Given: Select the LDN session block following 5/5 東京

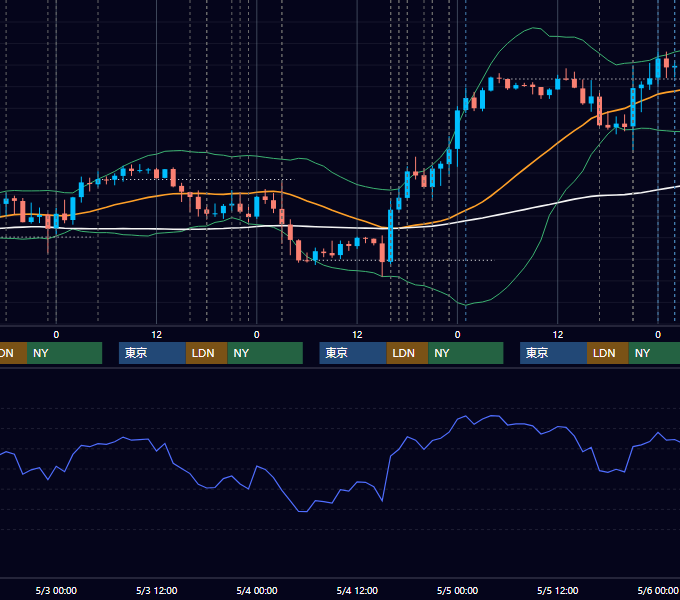Looking at the screenshot, I should tap(608, 353).
